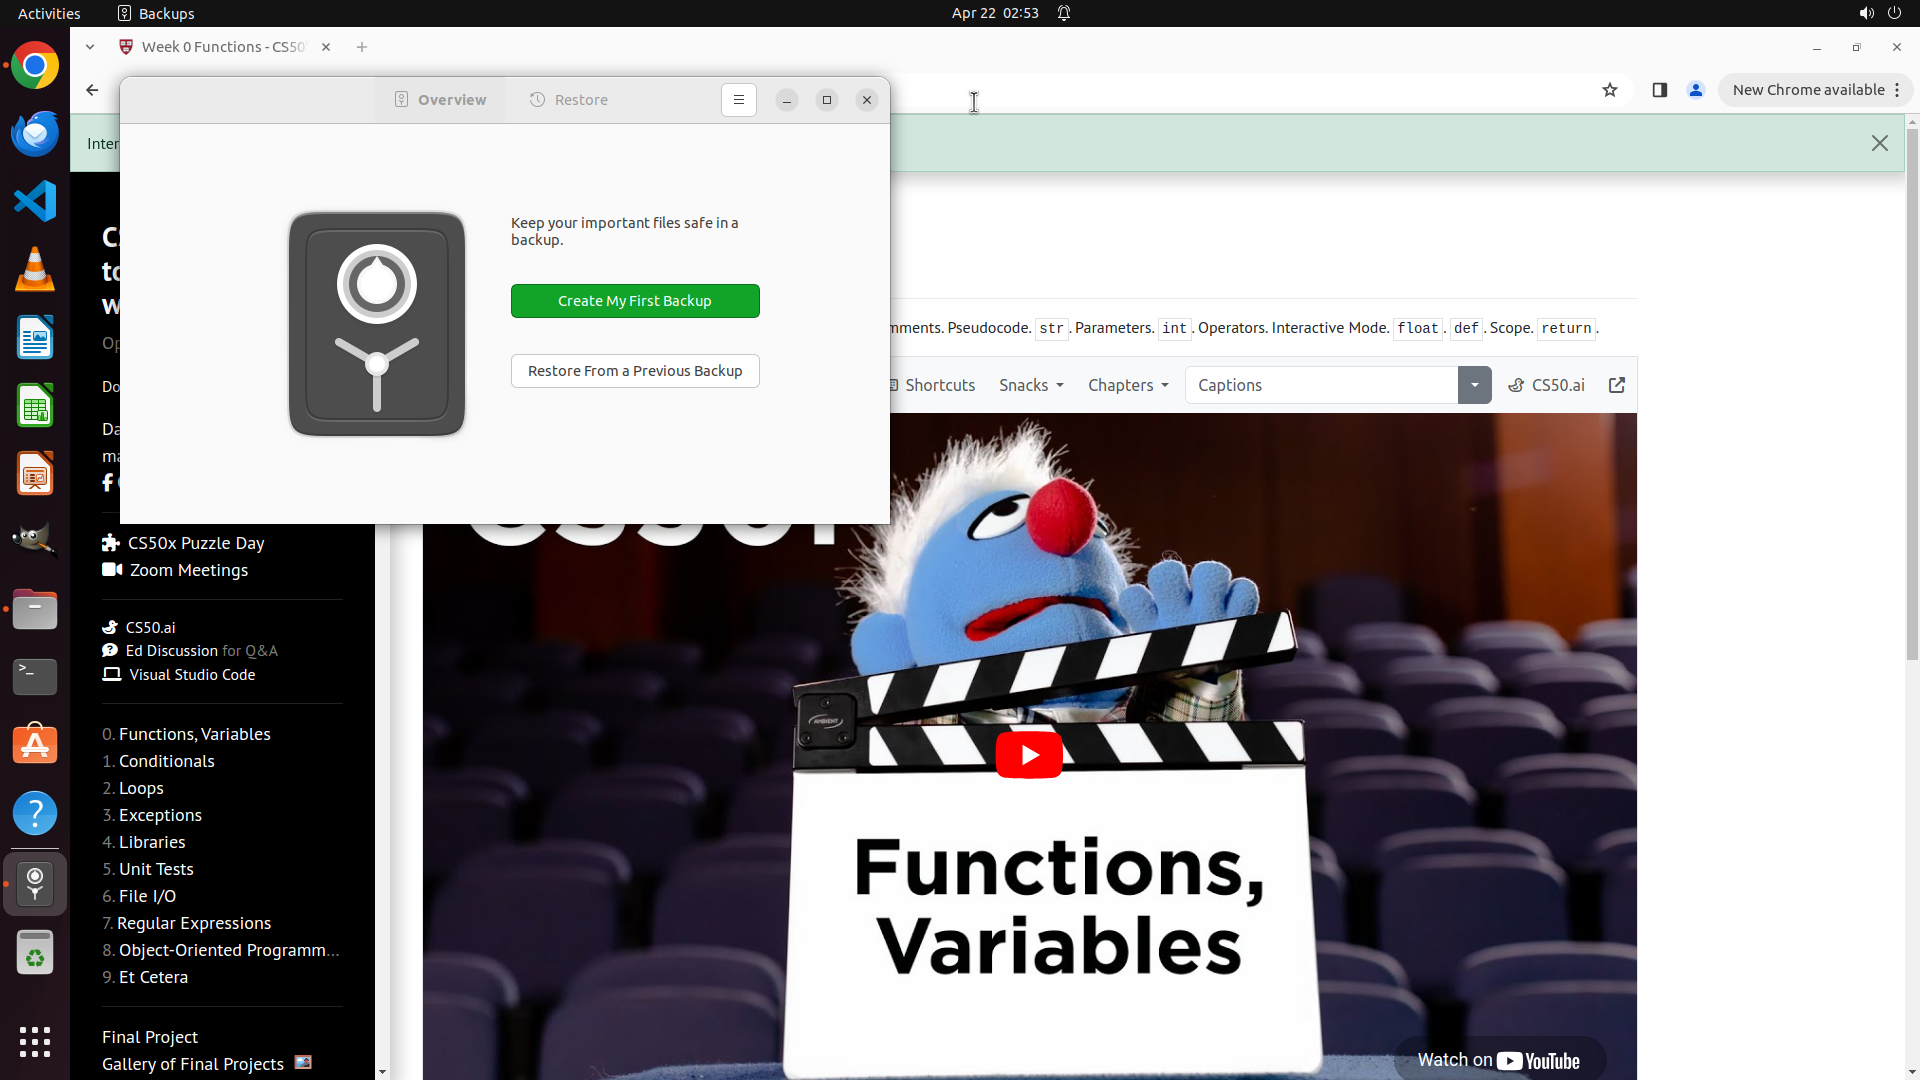The height and width of the screenshot is (1080, 1920).
Task: Click Restore From a Previous Backup
Action: click(x=635, y=371)
